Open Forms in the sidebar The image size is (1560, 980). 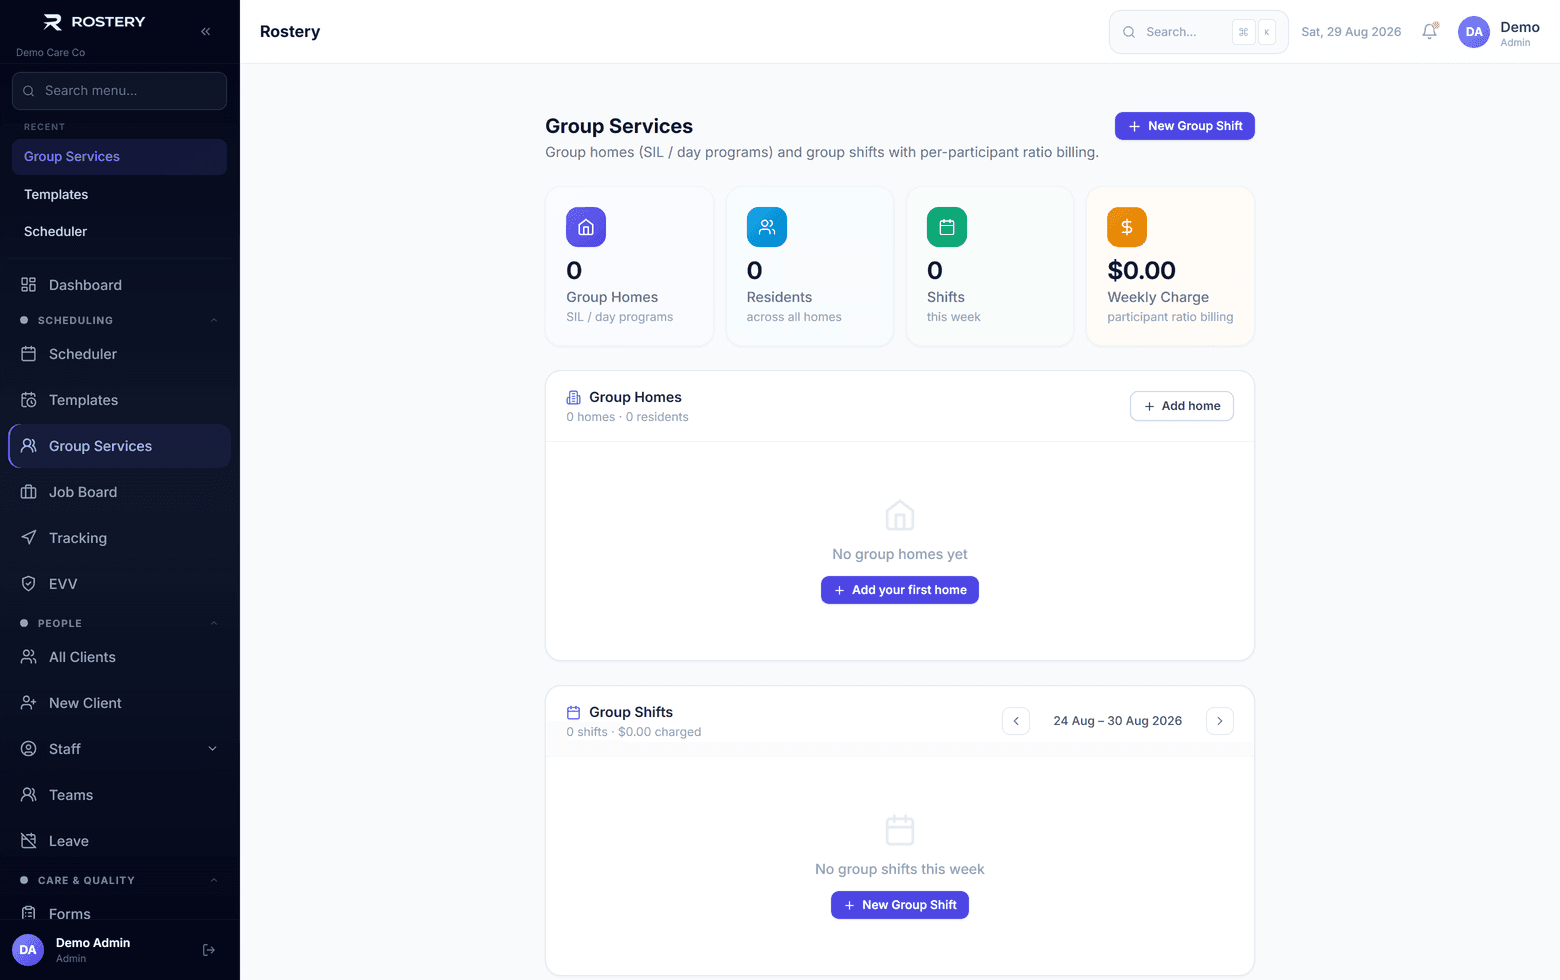coord(119,913)
